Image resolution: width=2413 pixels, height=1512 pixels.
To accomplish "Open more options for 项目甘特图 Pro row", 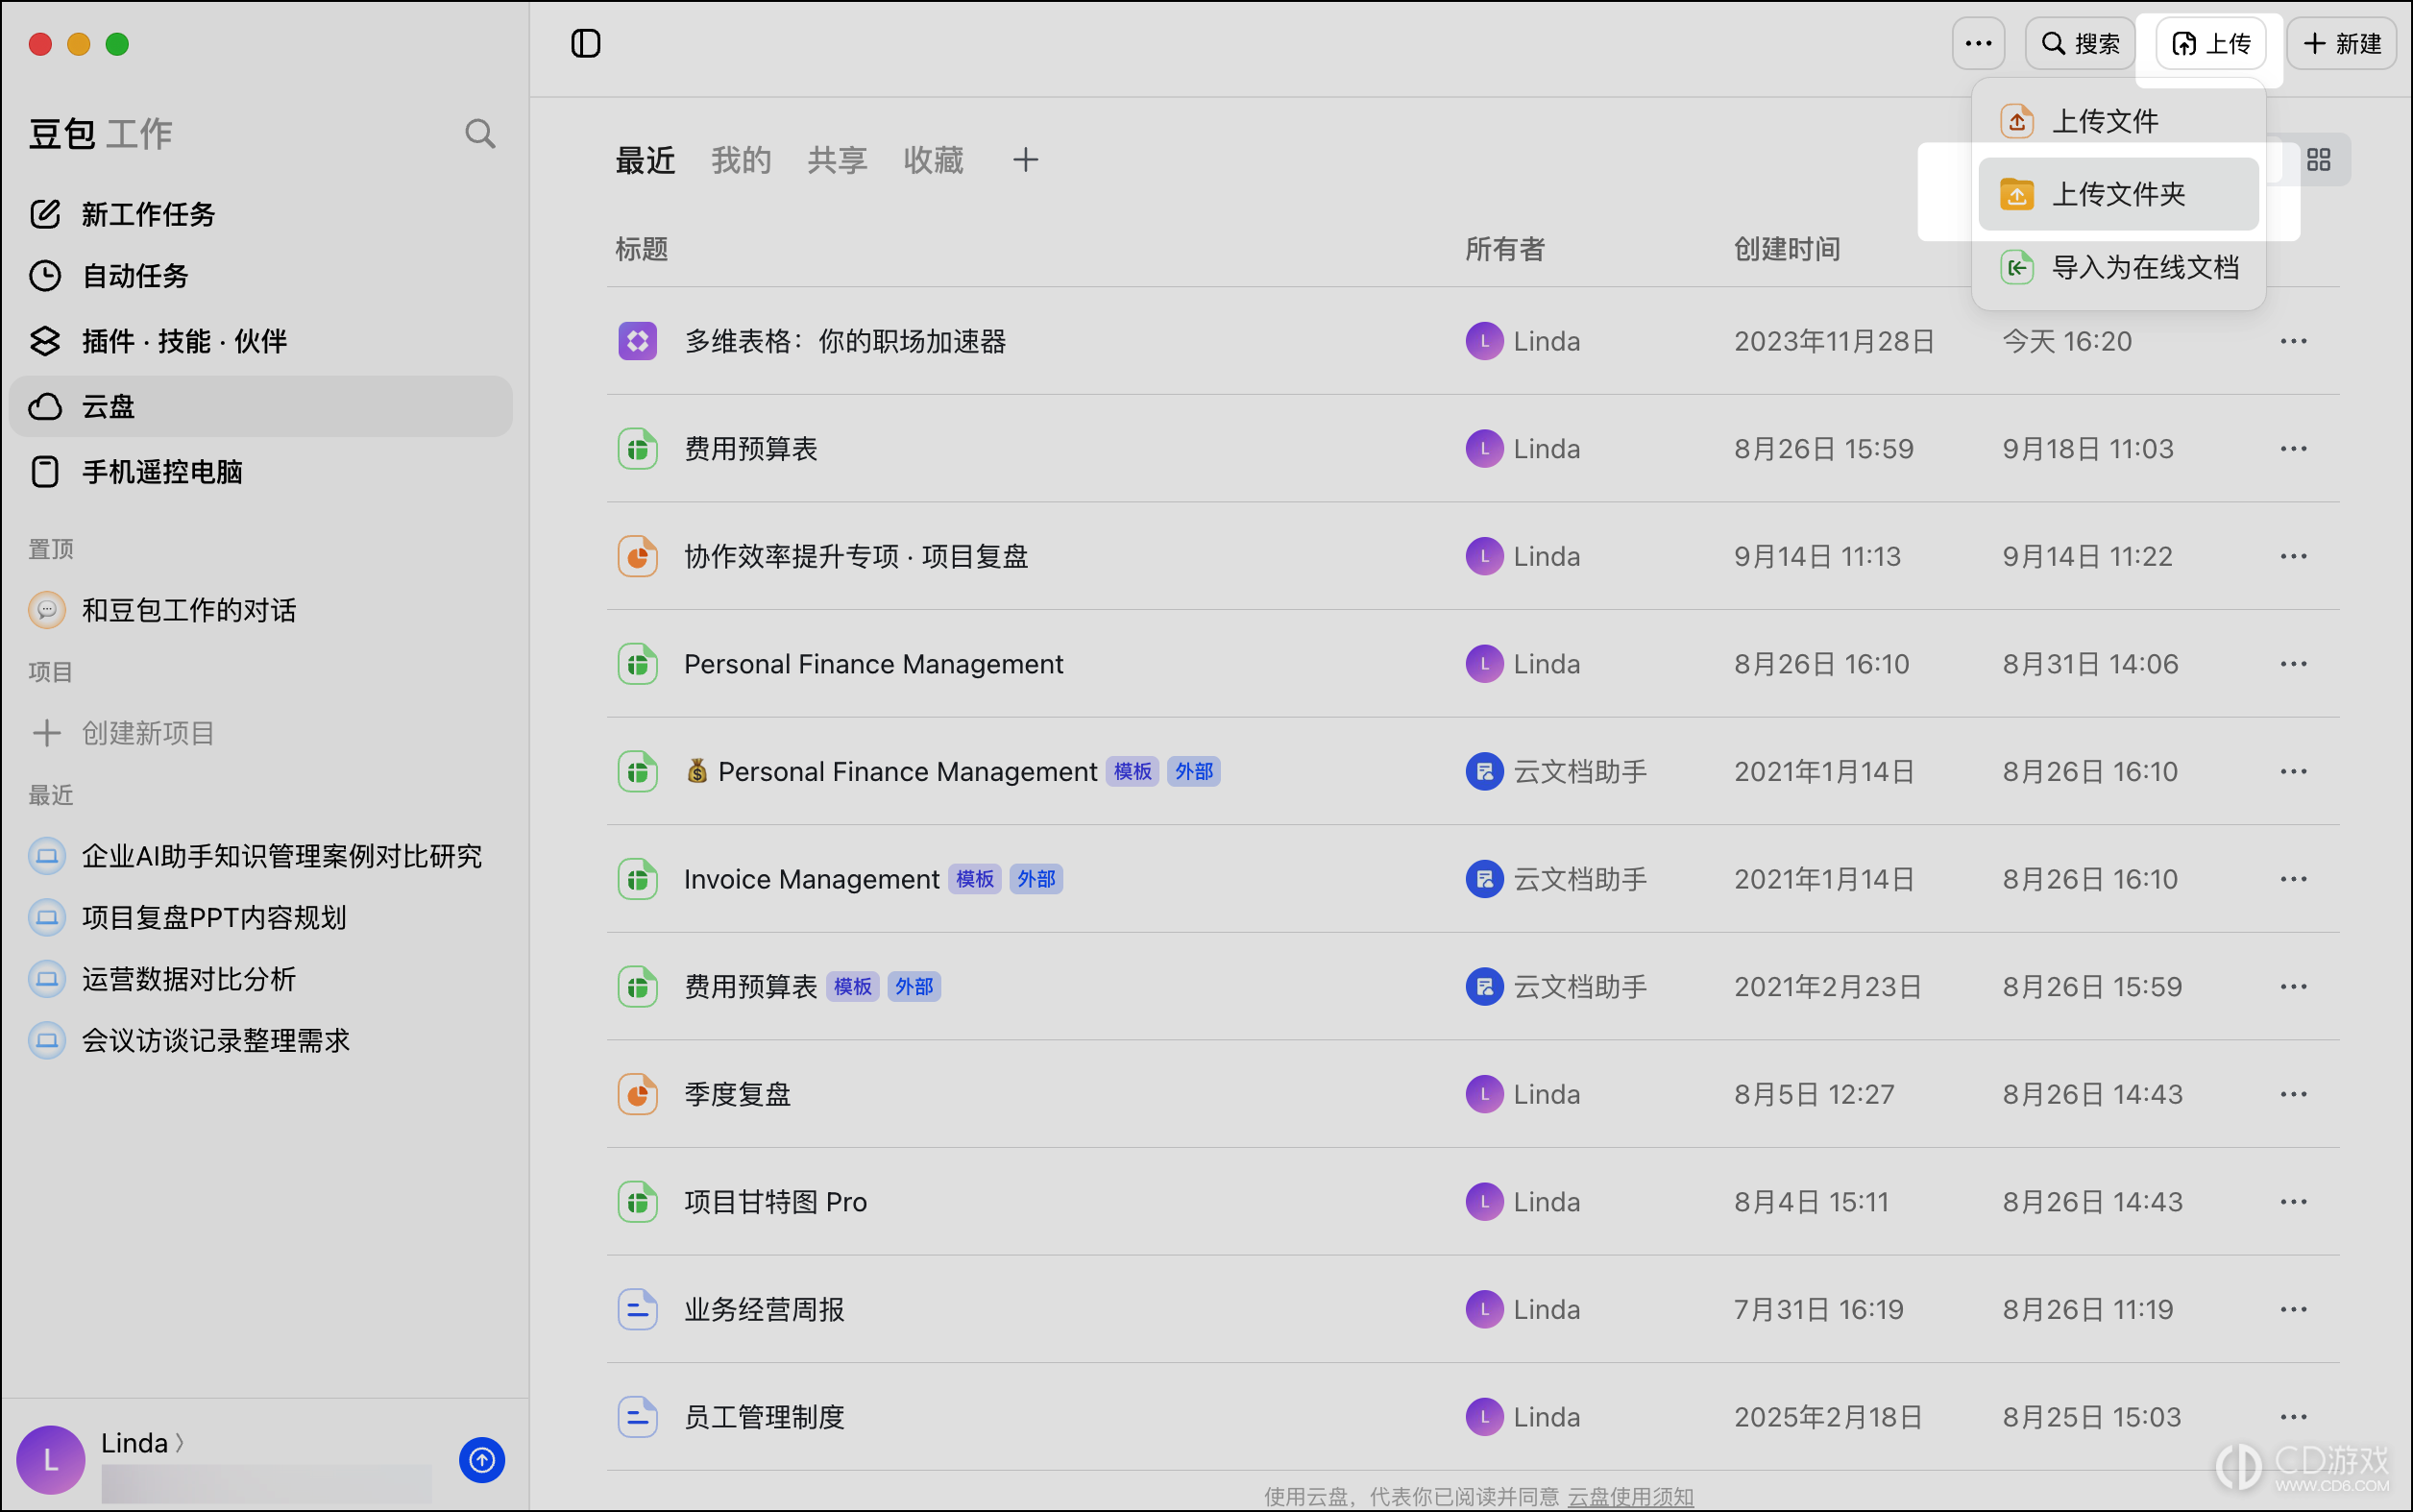I will [2293, 1201].
